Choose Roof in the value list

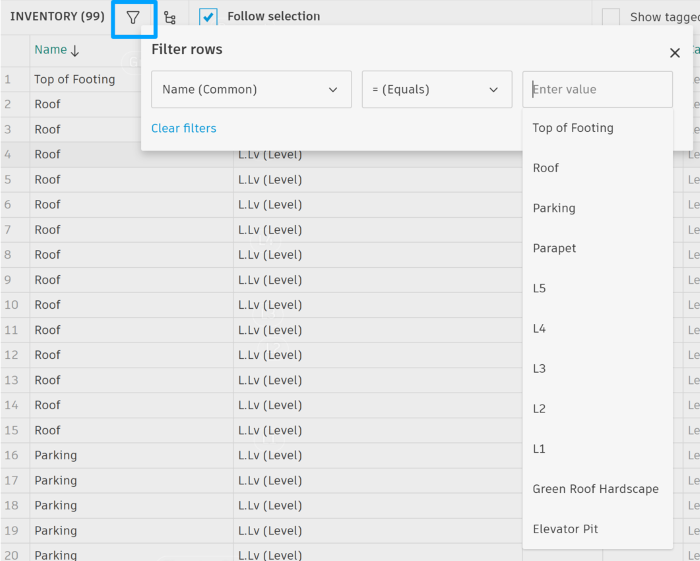click(546, 168)
